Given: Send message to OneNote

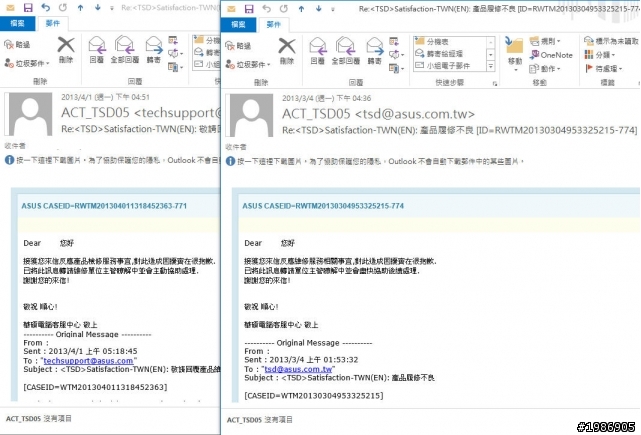Looking at the screenshot, I should 551,55.
